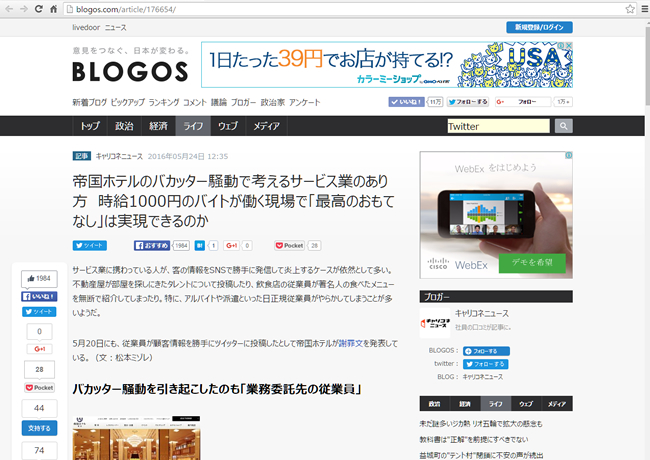Open the ランキング menu link

(x=163, y=102)
